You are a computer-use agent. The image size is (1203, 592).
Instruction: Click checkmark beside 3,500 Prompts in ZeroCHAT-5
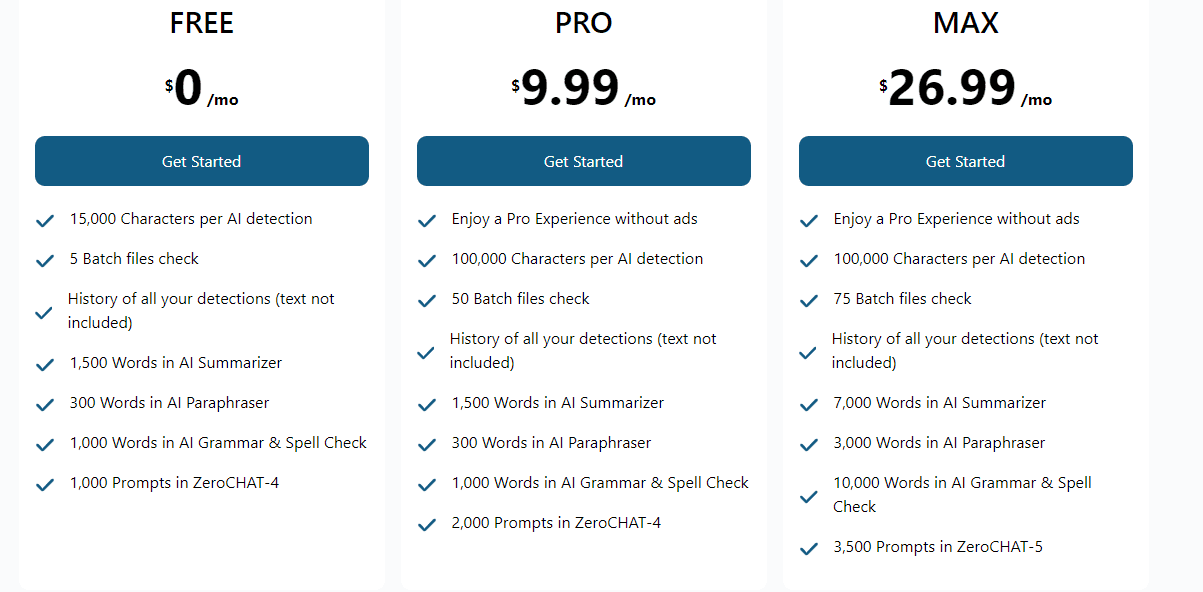pos(809,549)
